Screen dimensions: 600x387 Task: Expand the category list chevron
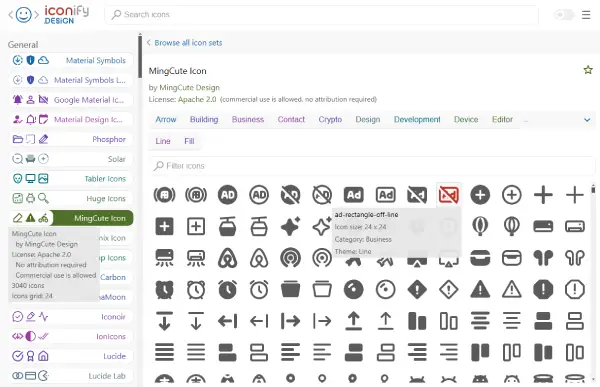(587, 120)
